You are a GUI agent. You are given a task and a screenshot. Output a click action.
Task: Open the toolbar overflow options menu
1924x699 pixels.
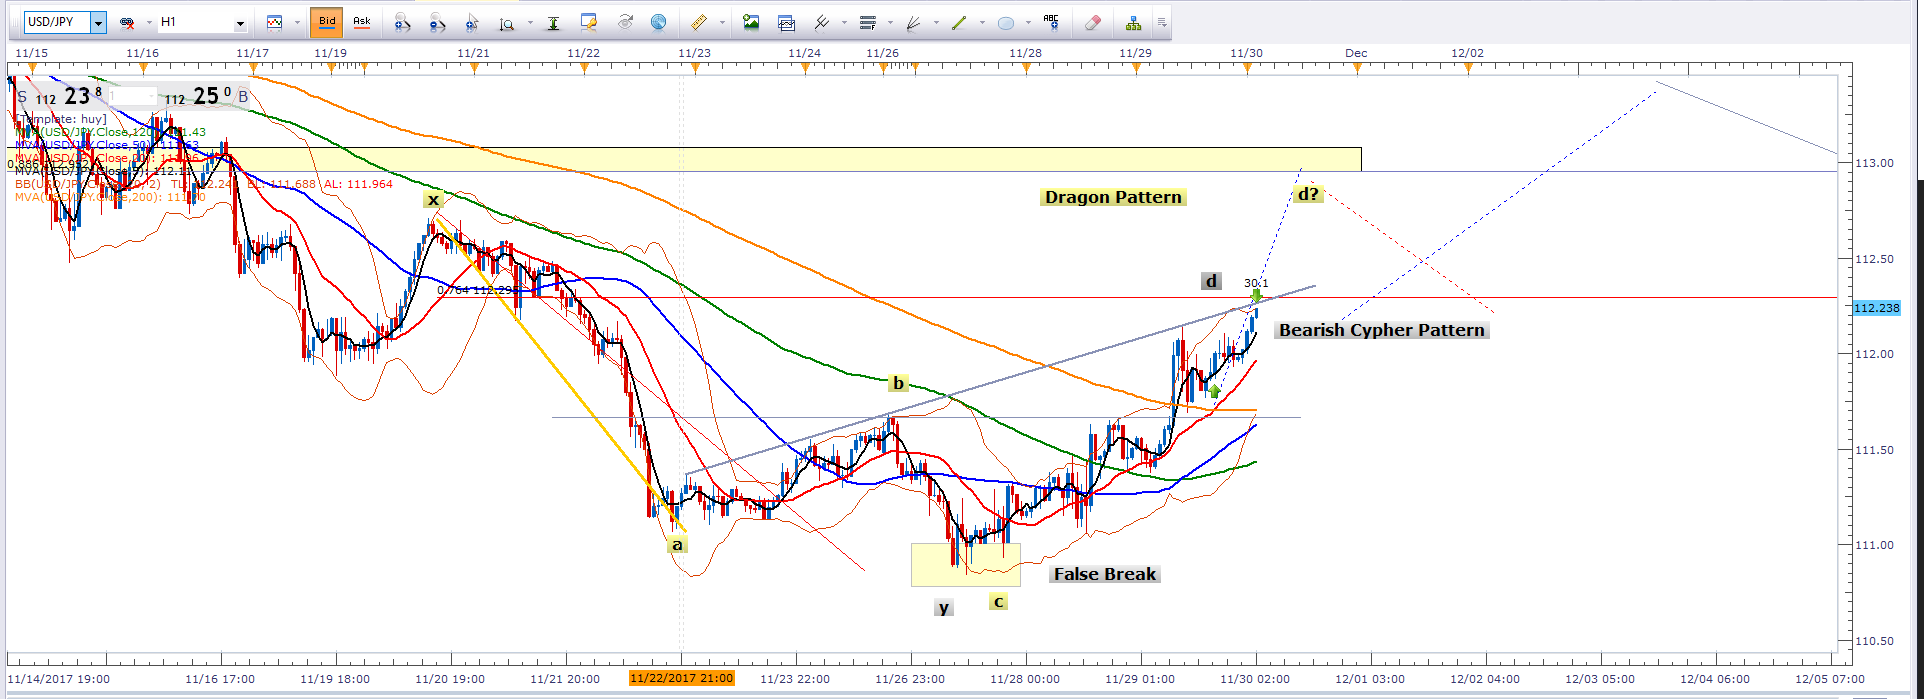click(1162, 22)
